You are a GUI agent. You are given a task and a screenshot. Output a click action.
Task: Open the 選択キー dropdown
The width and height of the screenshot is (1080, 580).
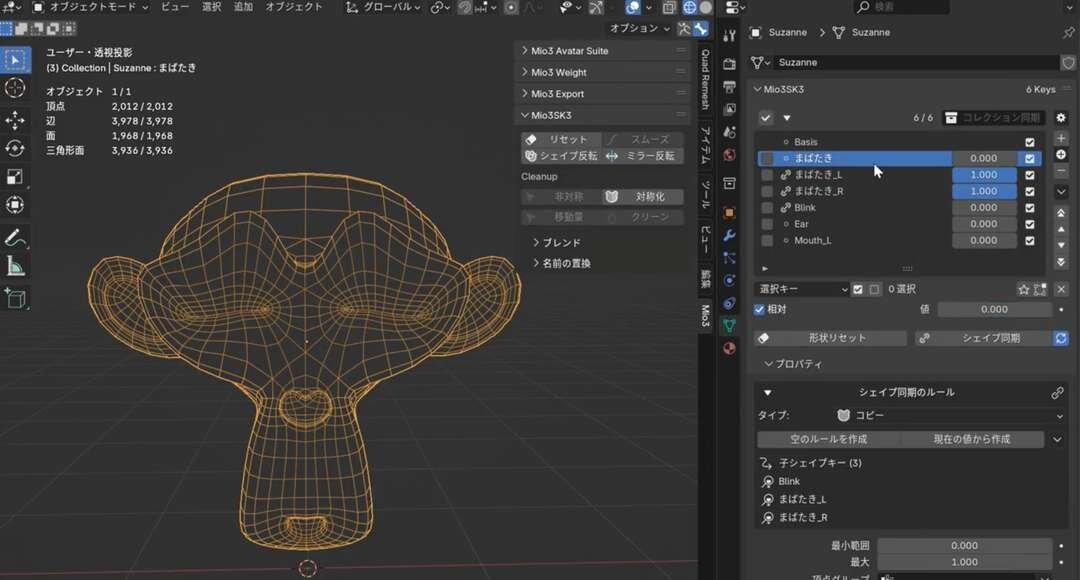pos(802,289)
